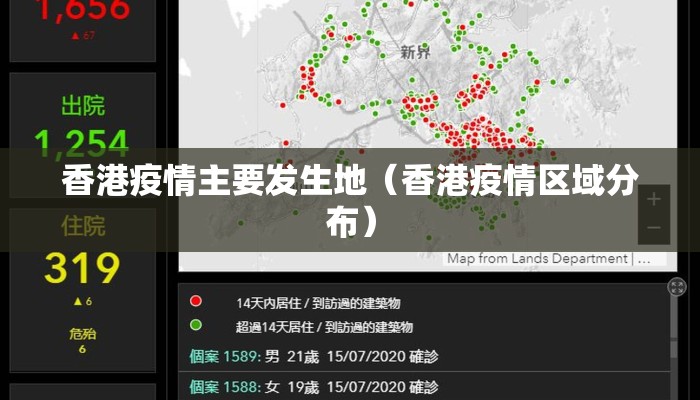Viewport: 700px width, 400px height.
Task: Click the 超過14天居住 / 到訪過的建築物 legend text
Action: [x=323, y=326]
